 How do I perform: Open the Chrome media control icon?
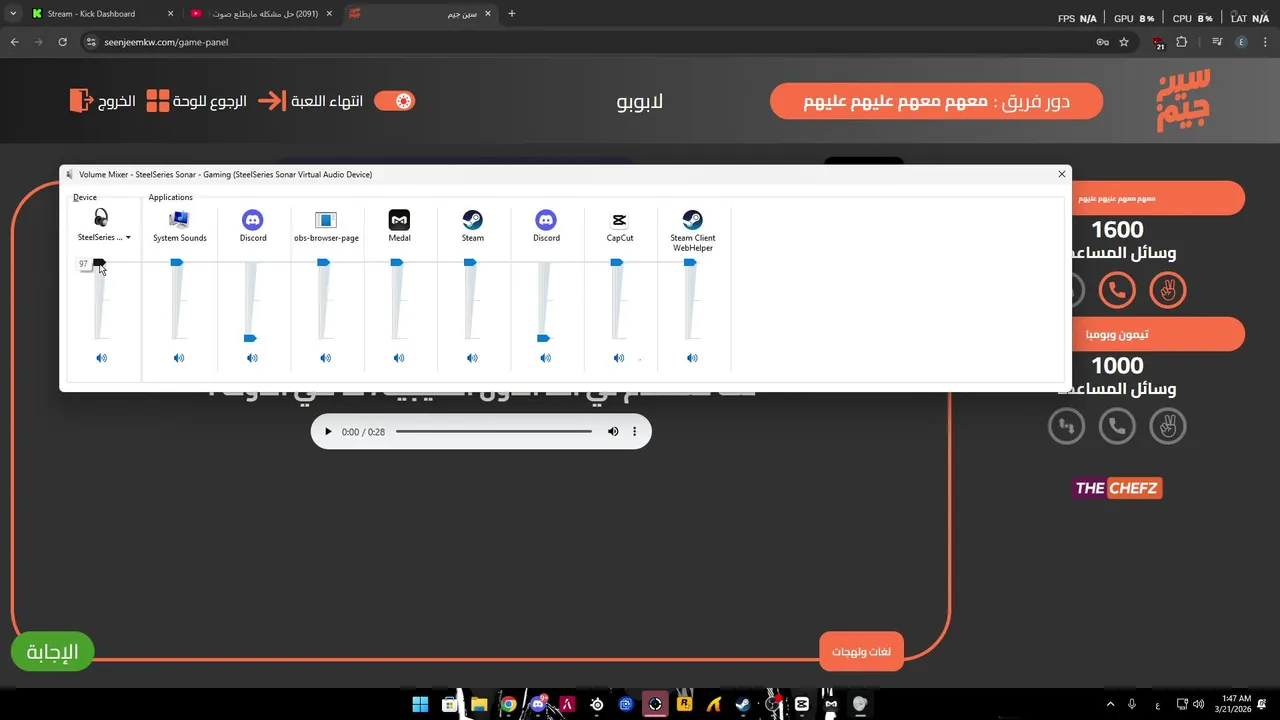[x=1217, y=42]
